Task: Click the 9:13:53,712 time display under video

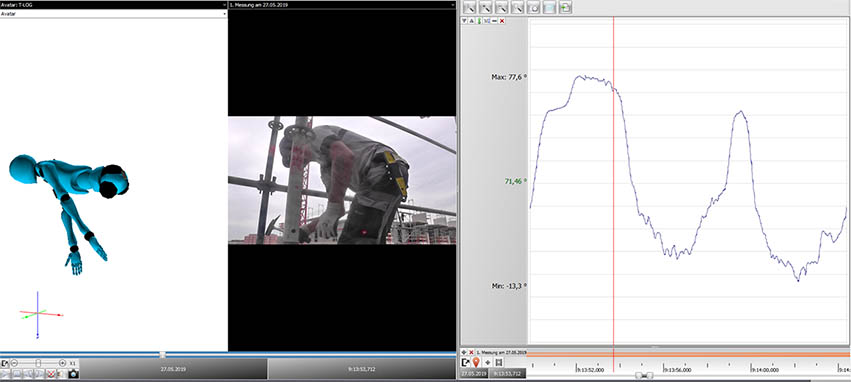Action: coord(361,369)
